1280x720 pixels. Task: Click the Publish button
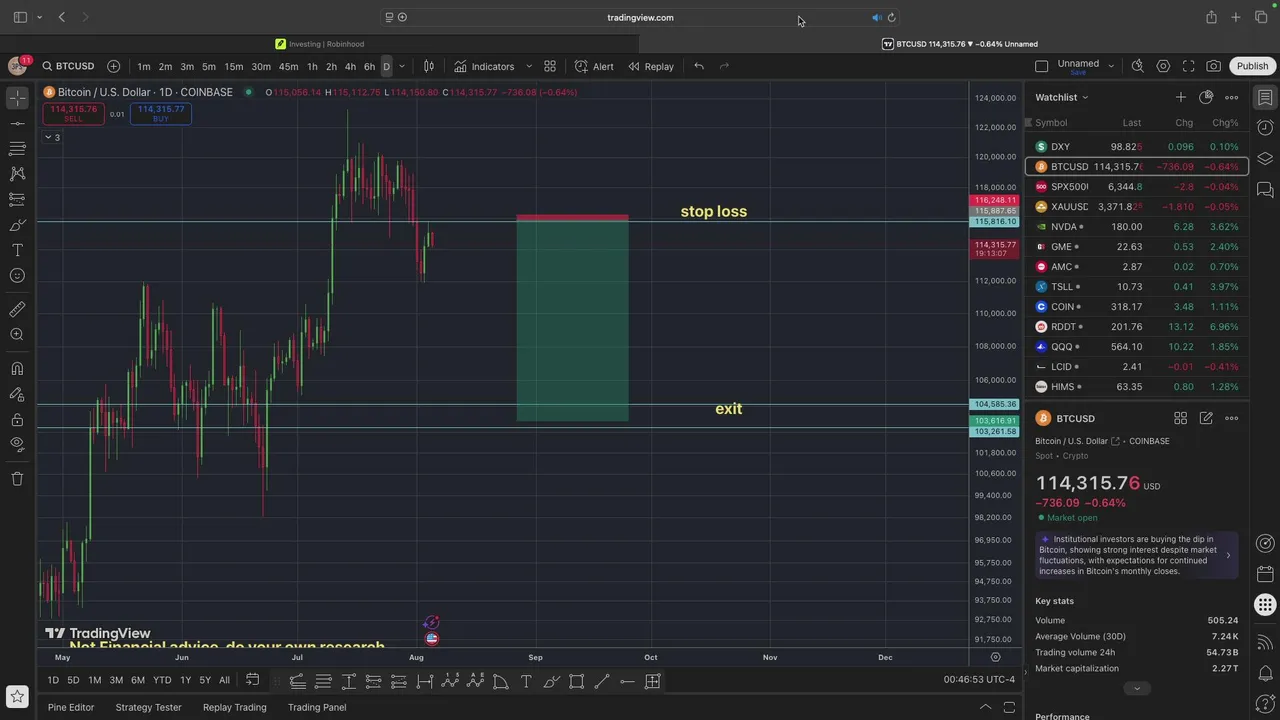[x=1252, y=66]
